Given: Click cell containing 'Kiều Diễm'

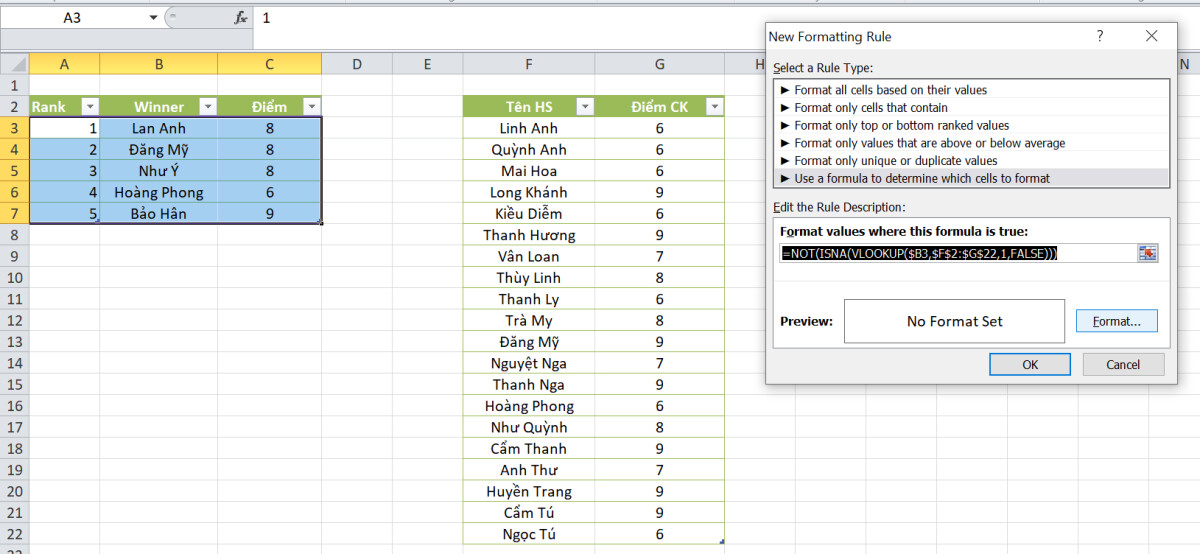Looking at the screenshot, I should click(x=528, y=213).
